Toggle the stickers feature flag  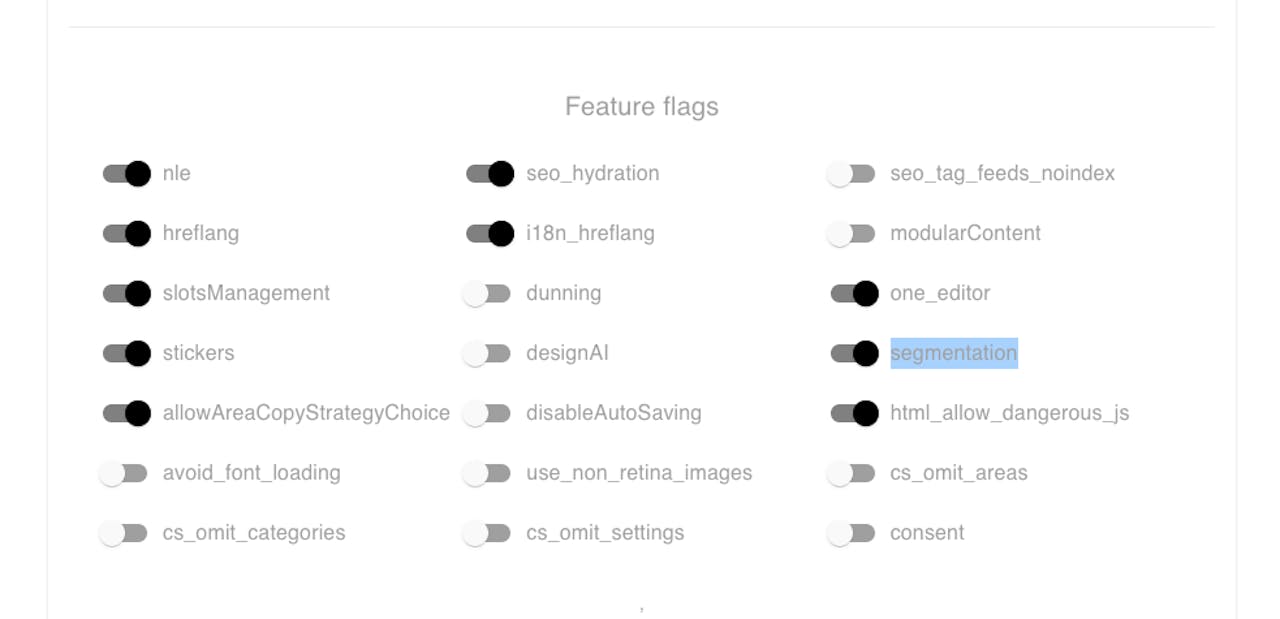click(126, 354)
